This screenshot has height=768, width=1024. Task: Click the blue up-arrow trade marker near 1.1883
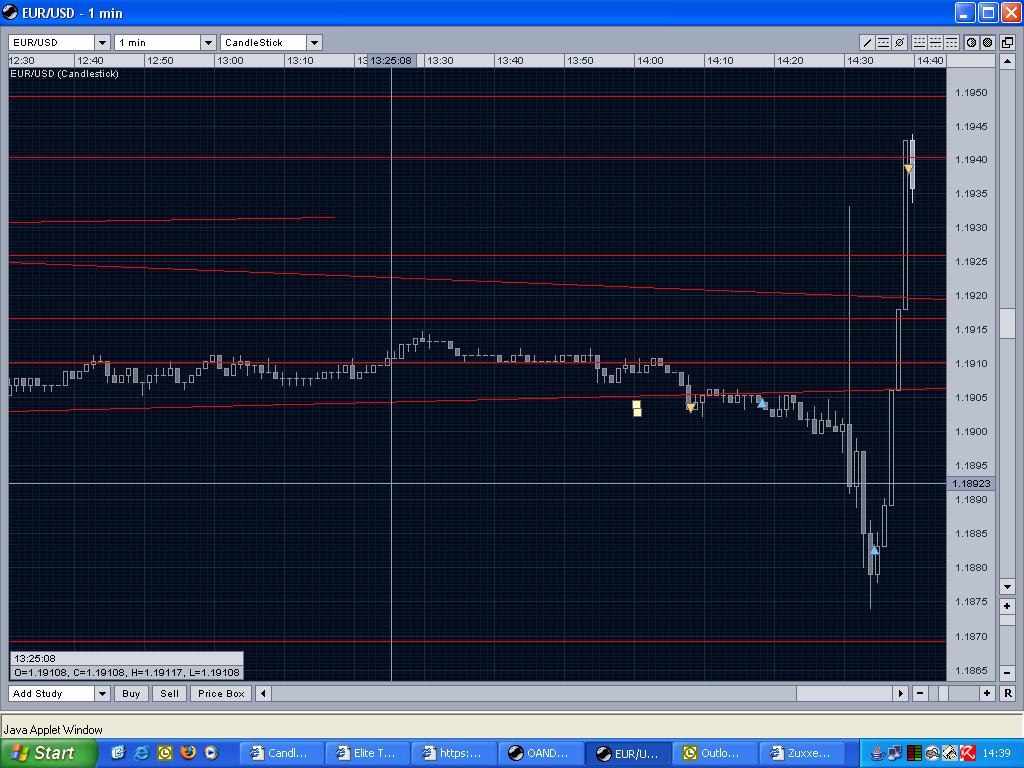[x=874, y=550]
